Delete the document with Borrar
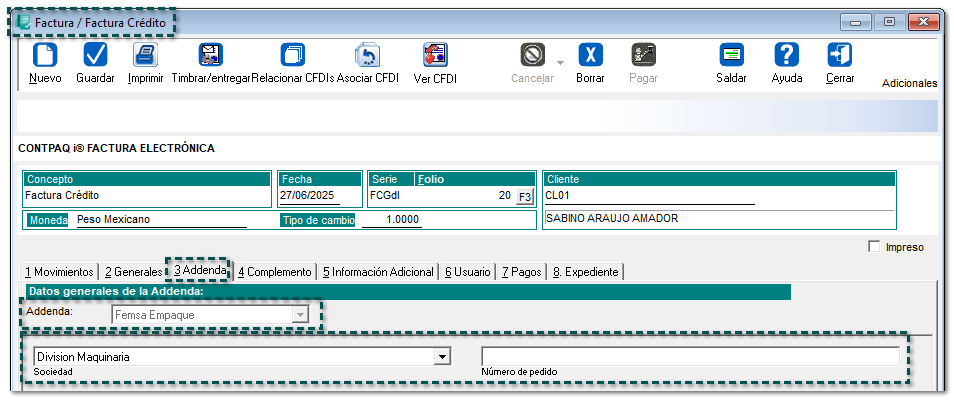The height and width of the screenshot is (400, 954). [x=590, y=55]
